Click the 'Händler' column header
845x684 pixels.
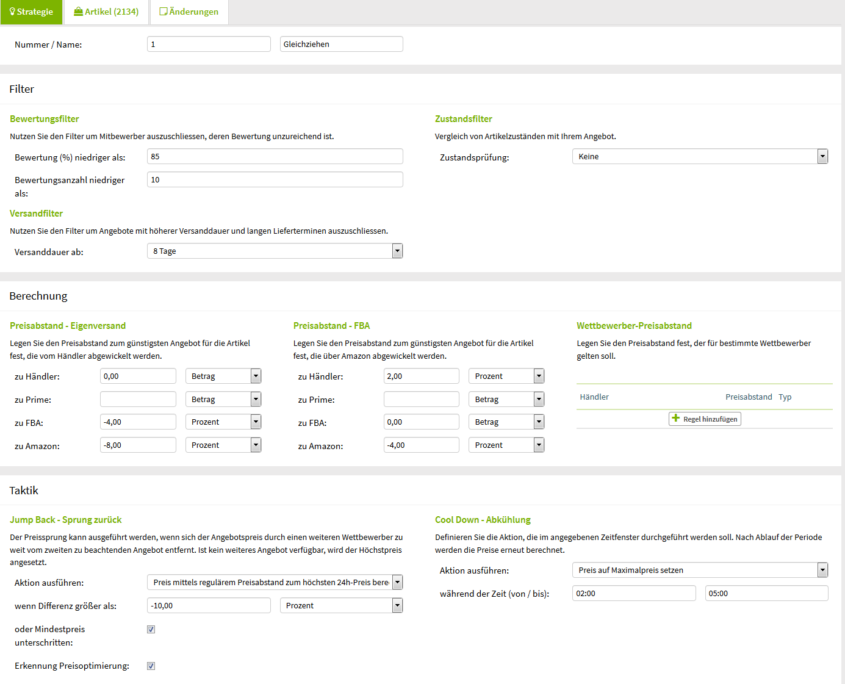coord(594,397)
